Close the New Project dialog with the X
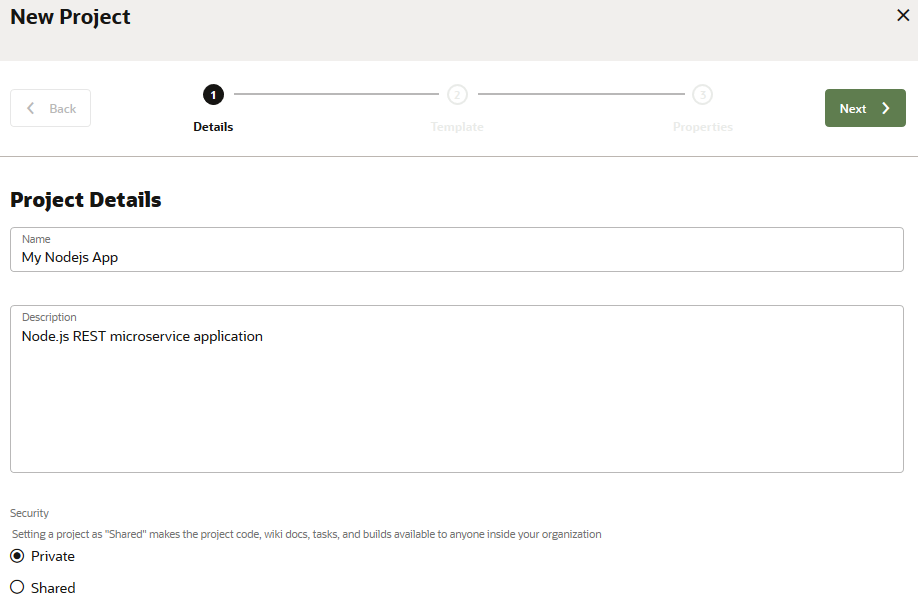Viewport: 918px width, 606px height. 903,16
